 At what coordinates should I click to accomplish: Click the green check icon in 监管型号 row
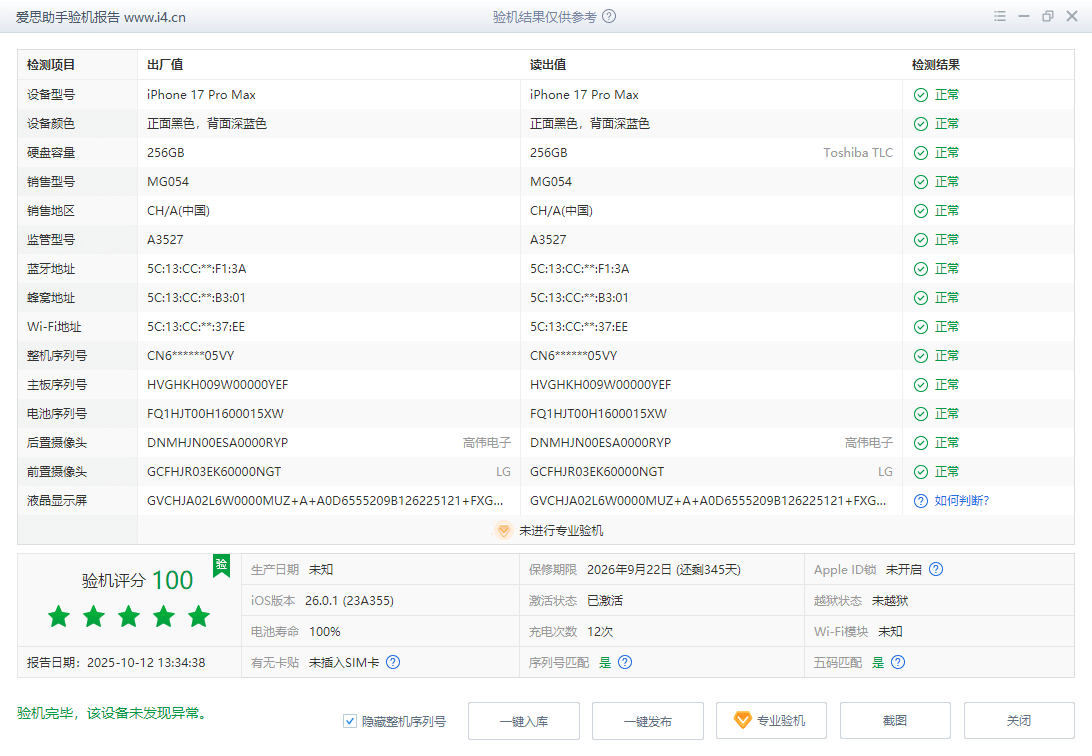pyautogui.click(x=921, y=240)
